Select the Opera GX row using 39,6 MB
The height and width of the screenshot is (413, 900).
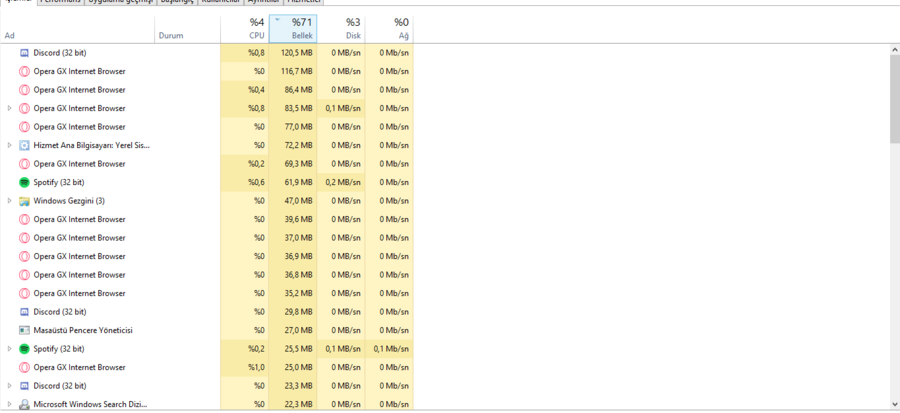pos(79,219)
